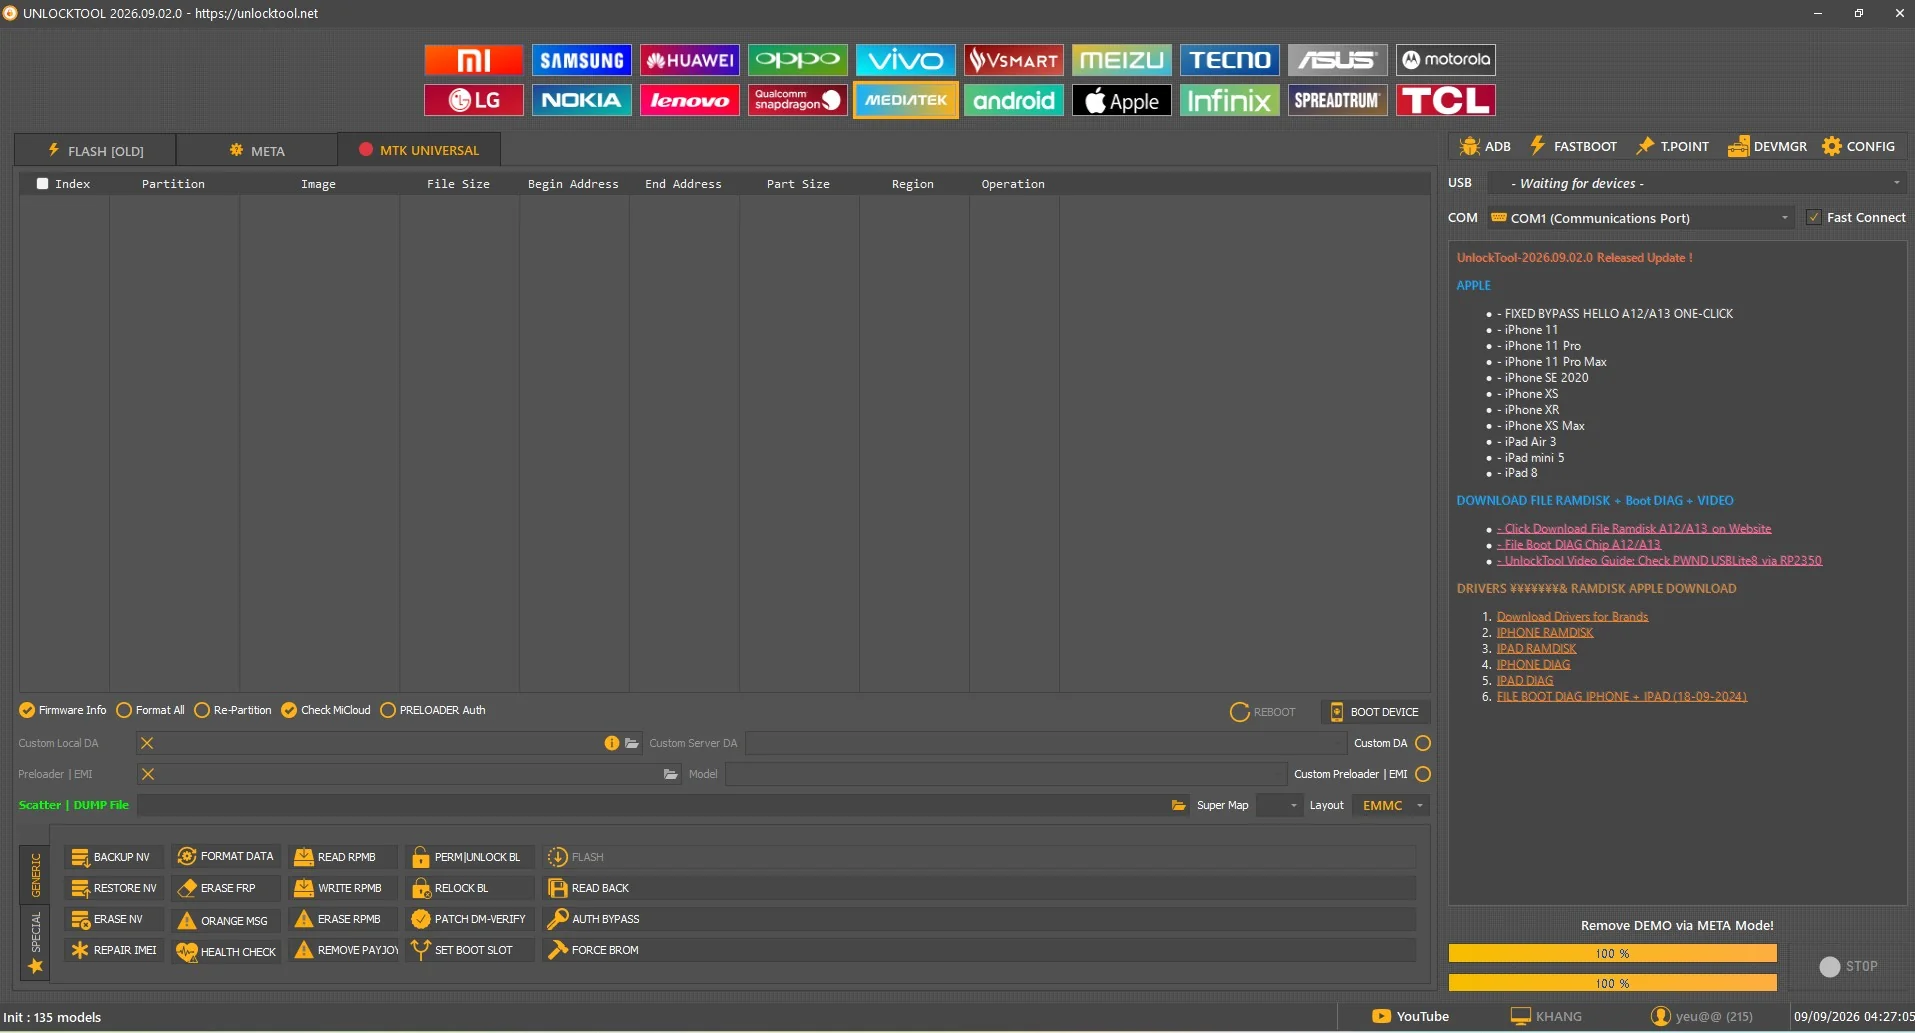Enable Re-Partition option
1915x1033 pixels.
point(233,710)
